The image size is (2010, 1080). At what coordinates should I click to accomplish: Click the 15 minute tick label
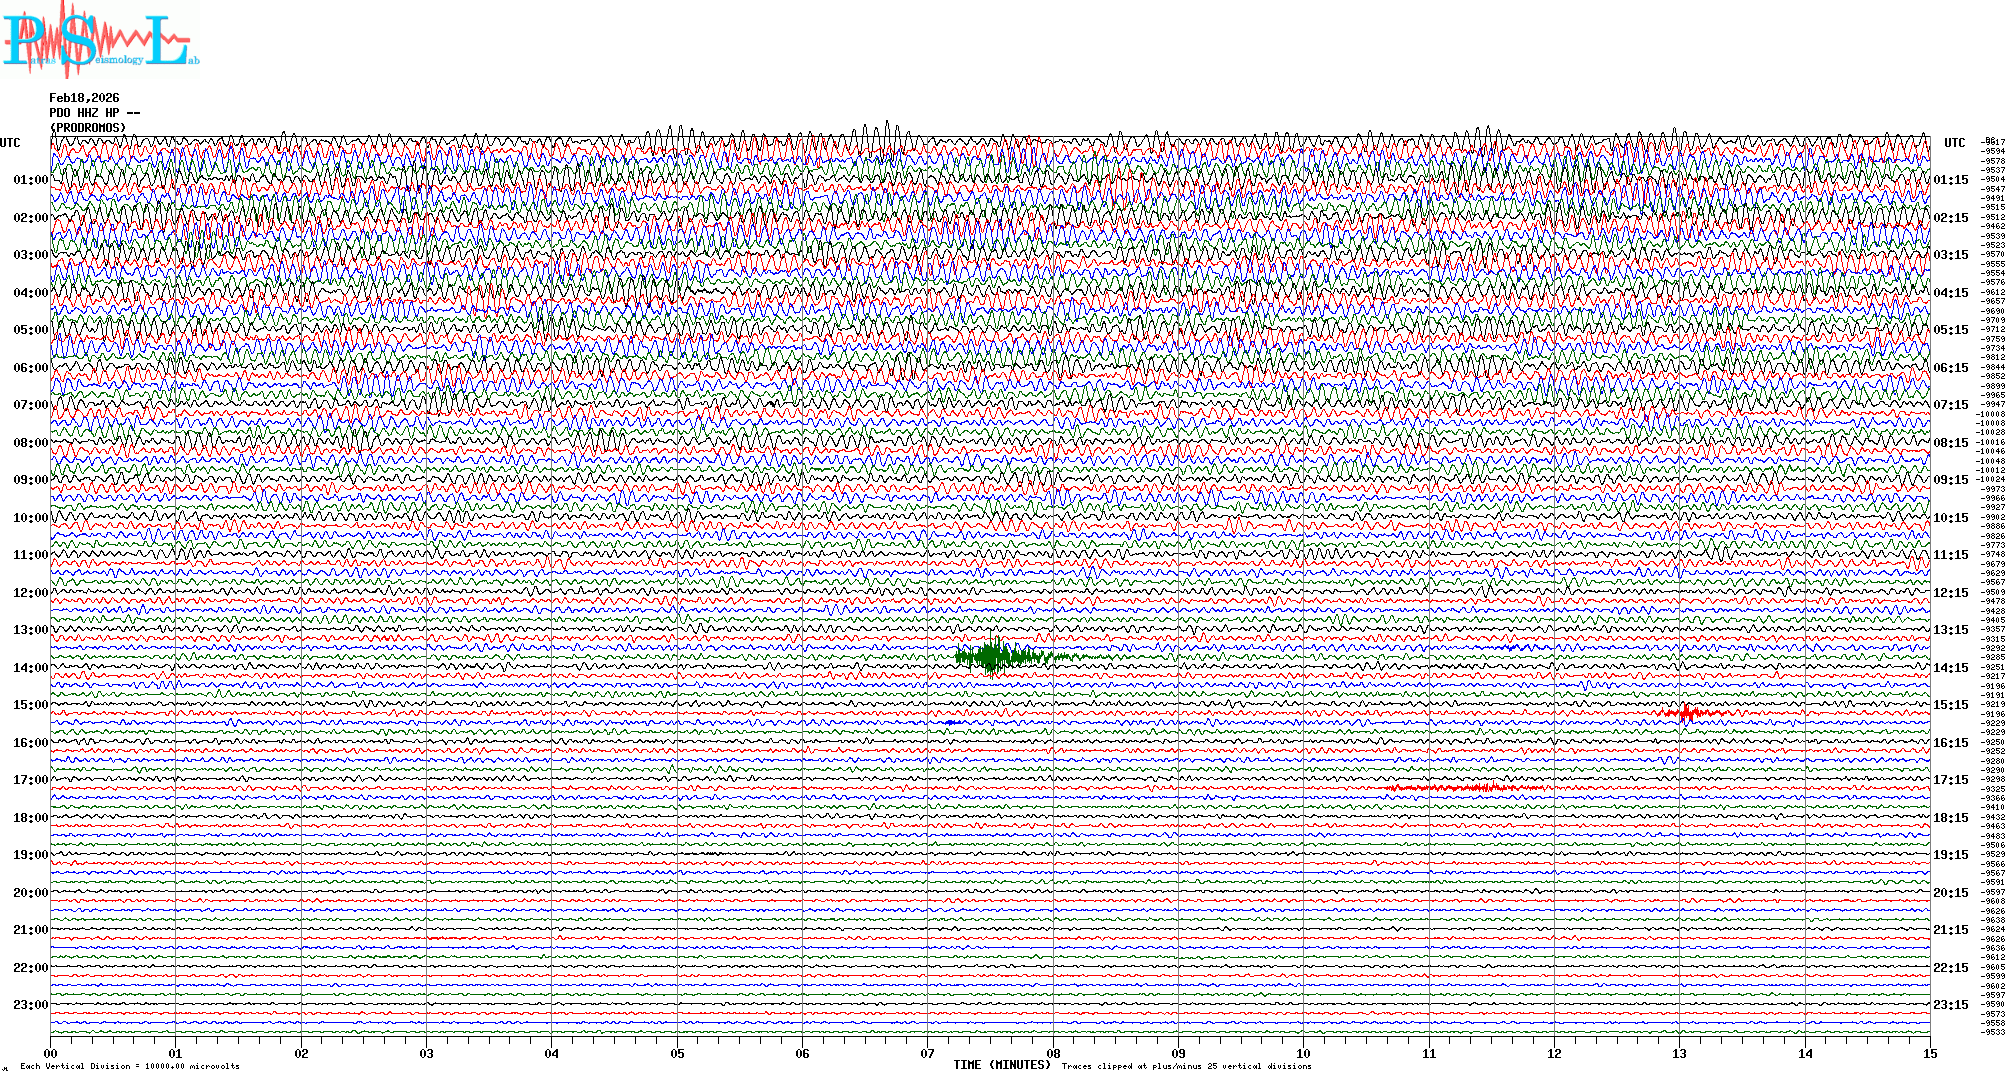coord(1929,1053)
